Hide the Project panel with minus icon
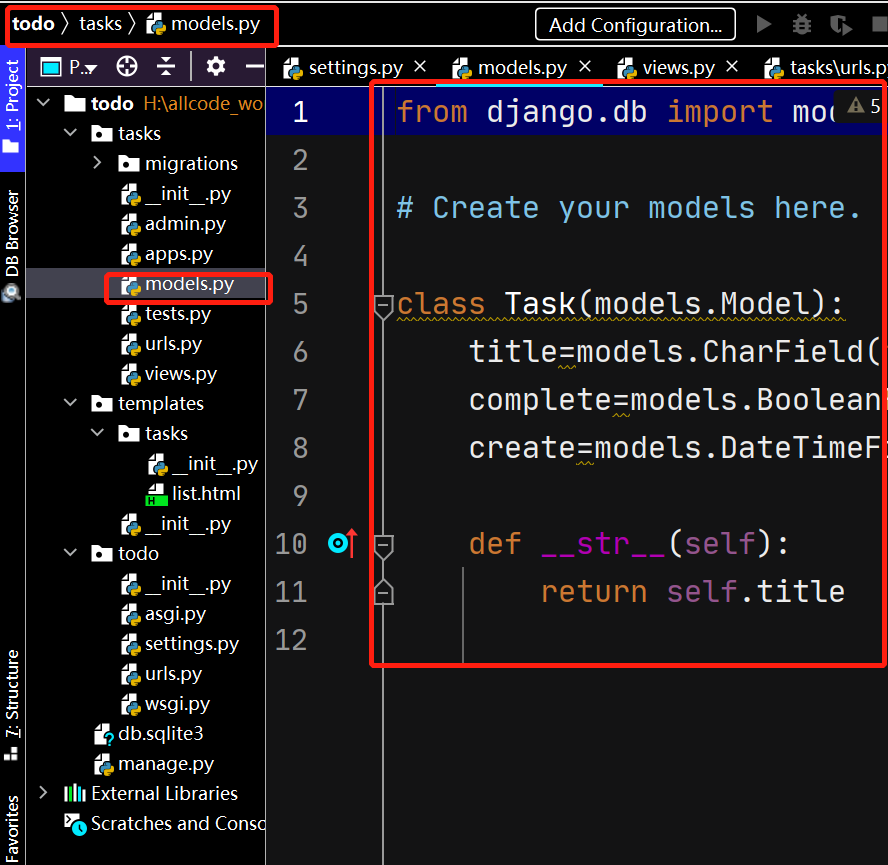Screen dimensions: 888x865 [254, 66]
